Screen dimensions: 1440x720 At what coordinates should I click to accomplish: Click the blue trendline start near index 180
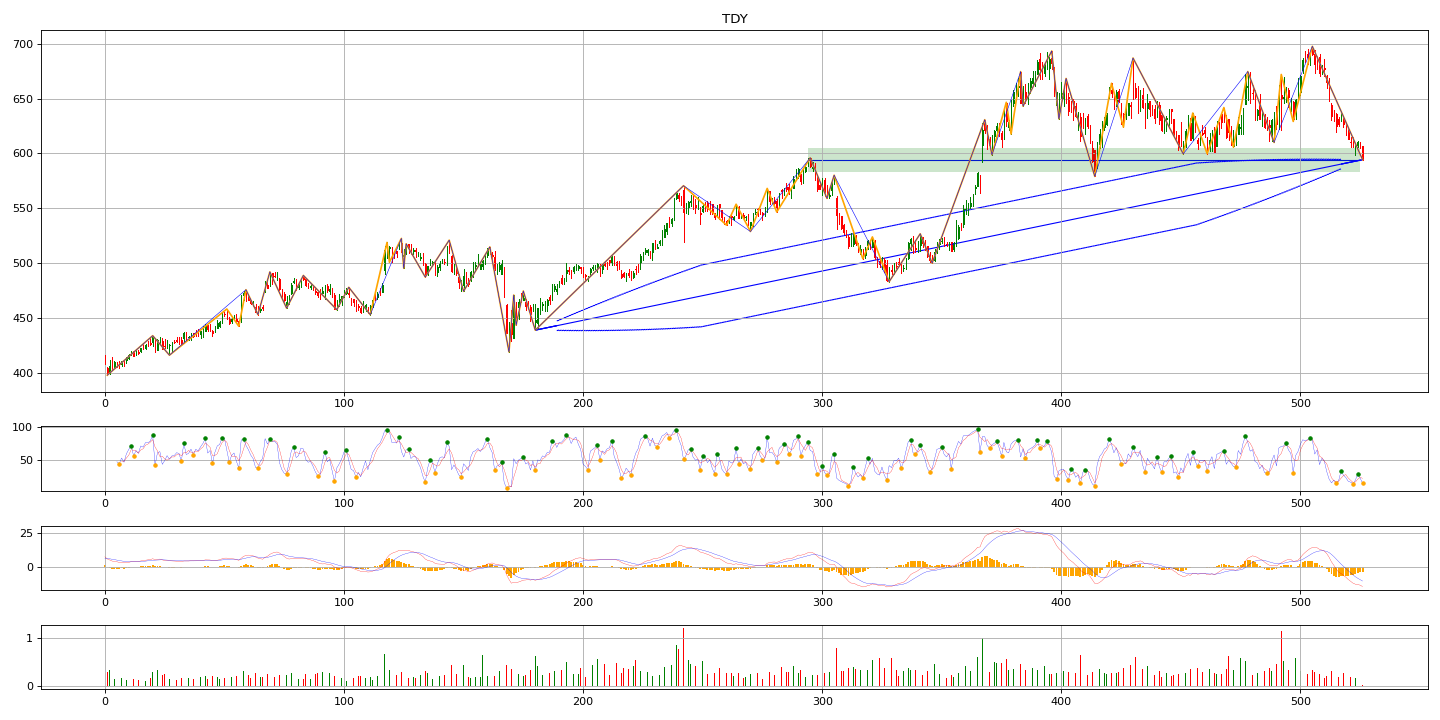(536, 329)
